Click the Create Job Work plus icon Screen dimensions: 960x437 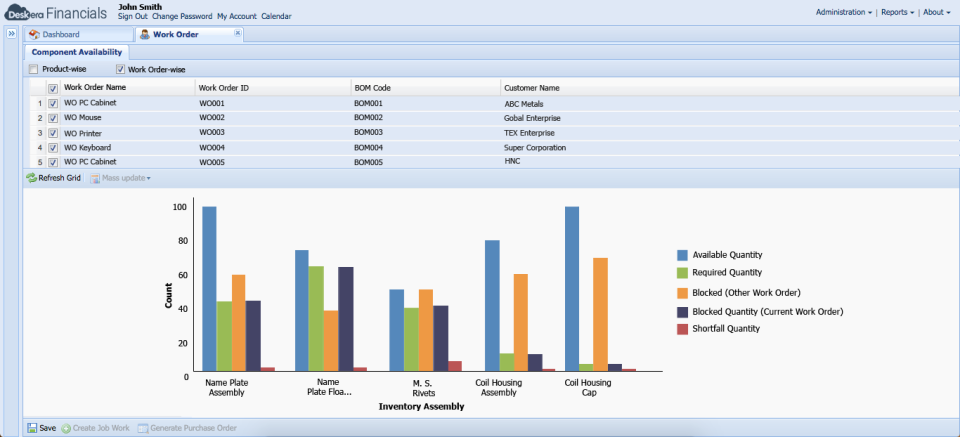[x=66, y=428]
